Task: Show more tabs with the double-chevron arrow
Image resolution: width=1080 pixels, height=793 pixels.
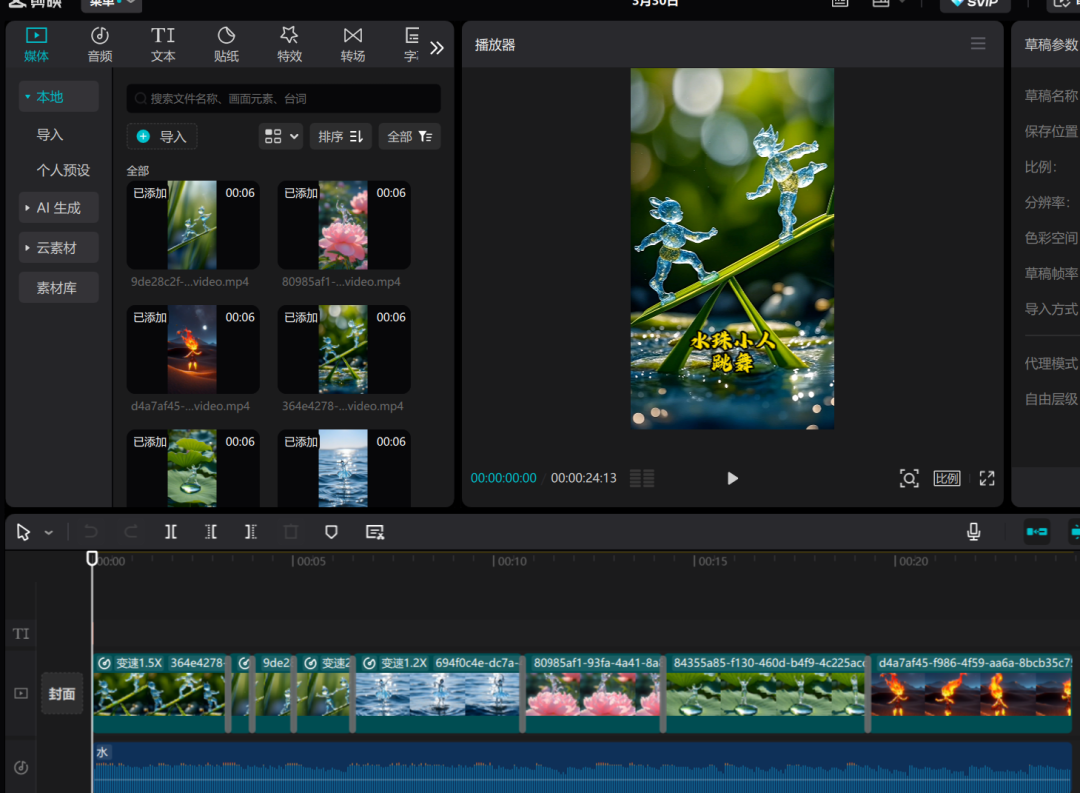Action: click(437, 48)
